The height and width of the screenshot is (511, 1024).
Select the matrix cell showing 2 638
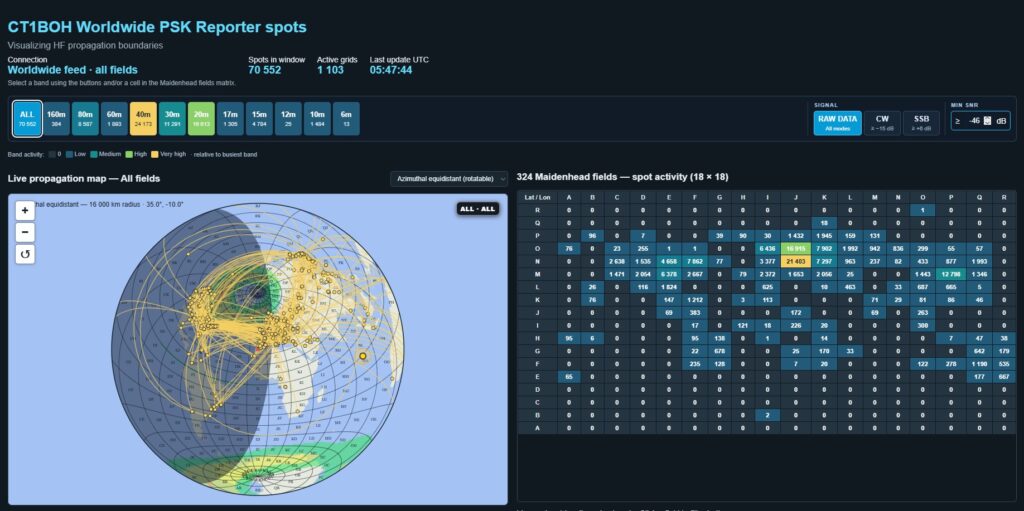pyautogui.click(x=616, y=261)
